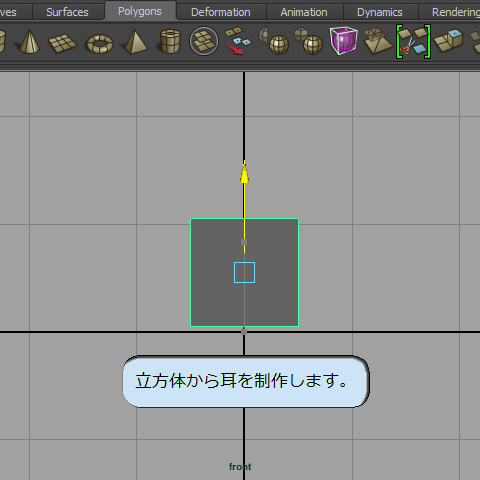Select the scissors Cut Faces tool icon
Screen dimensions: 480x480
point(413,42)
